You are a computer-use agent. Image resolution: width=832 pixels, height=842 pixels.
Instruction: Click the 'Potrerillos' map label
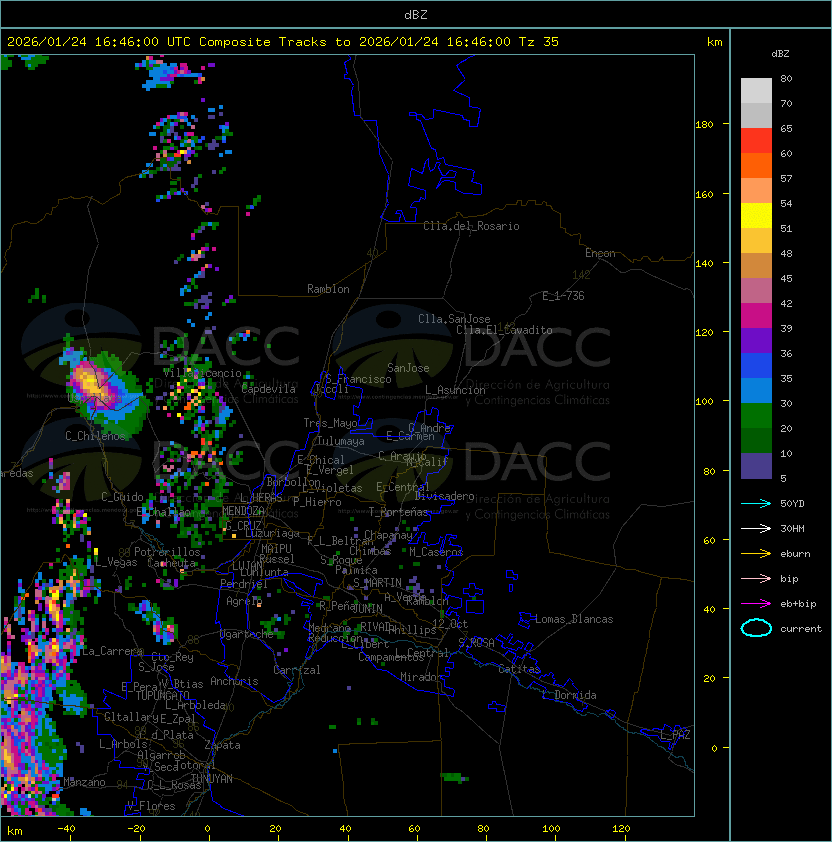[167, 552]
